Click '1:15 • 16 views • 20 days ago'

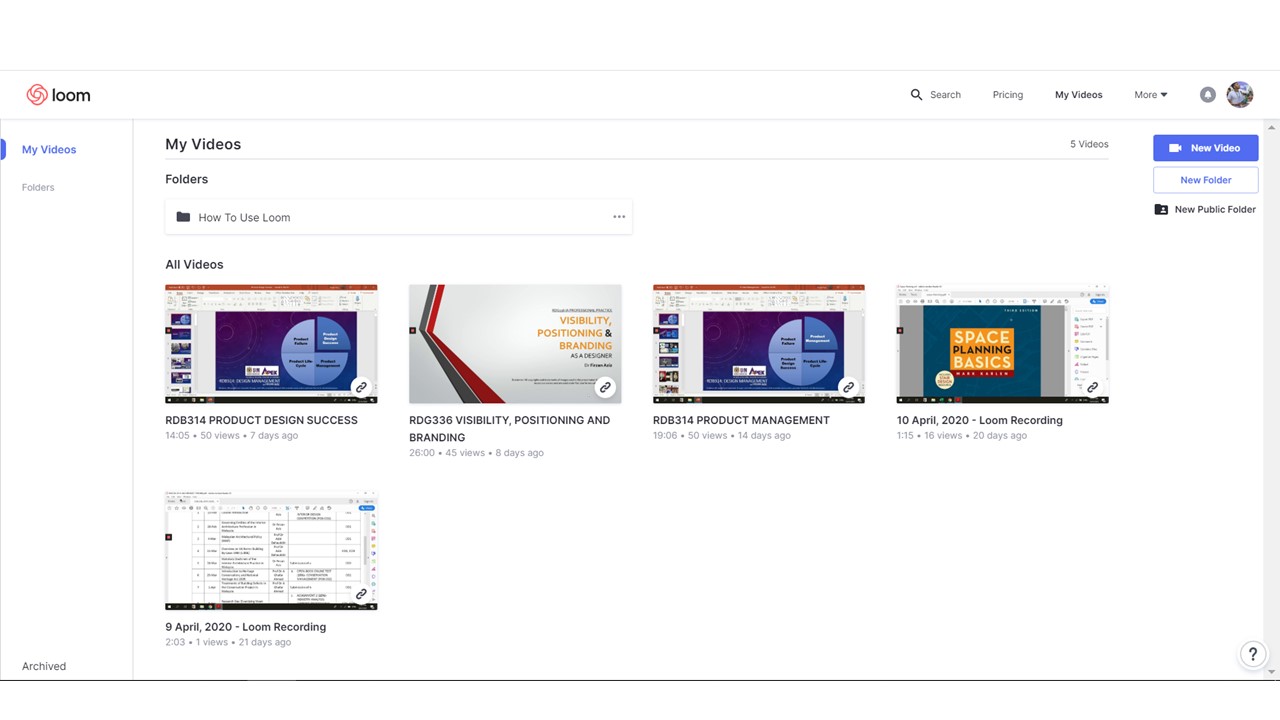(962, 436)
